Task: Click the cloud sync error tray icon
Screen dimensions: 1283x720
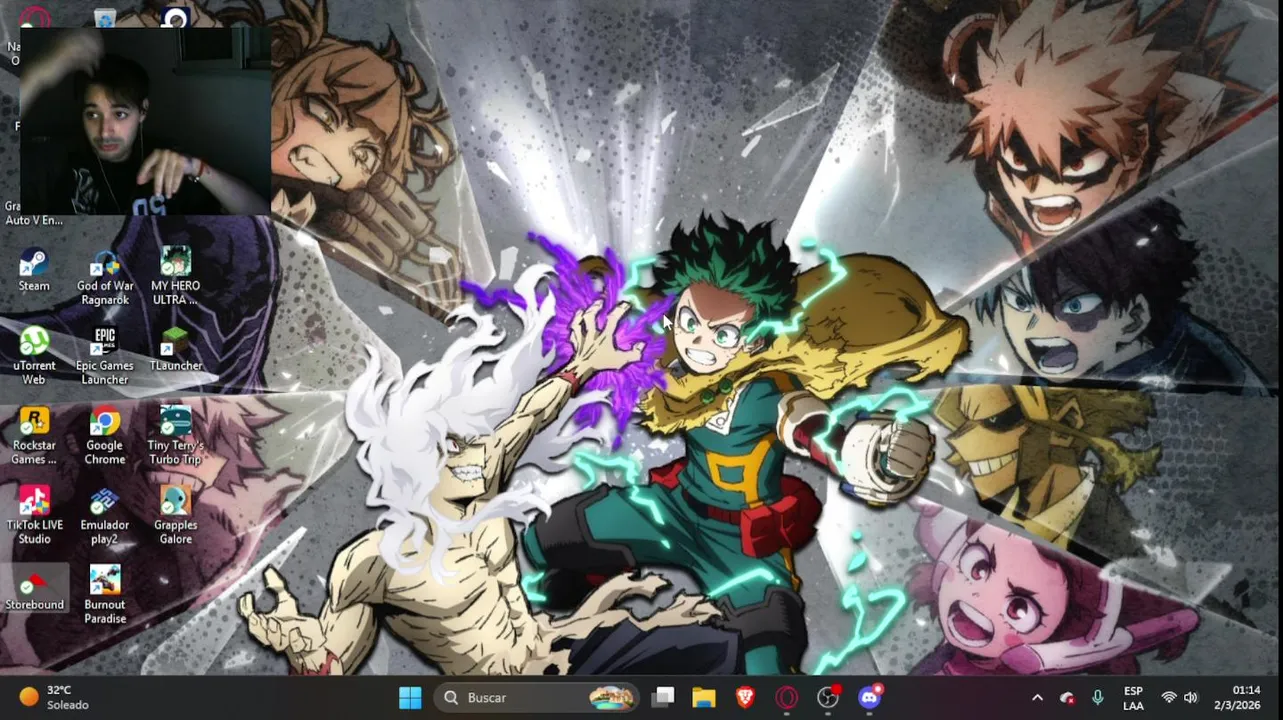Action: coord(1067,698)
